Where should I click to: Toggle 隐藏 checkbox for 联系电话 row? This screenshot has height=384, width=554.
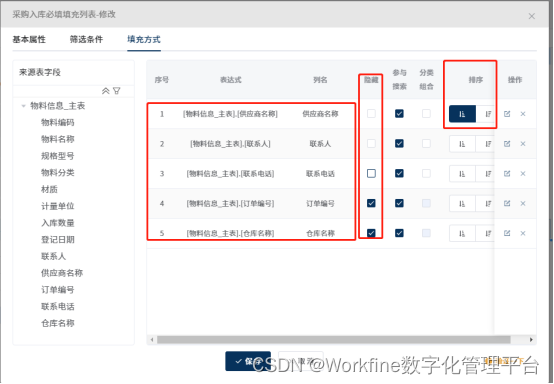tap(371, 173)
